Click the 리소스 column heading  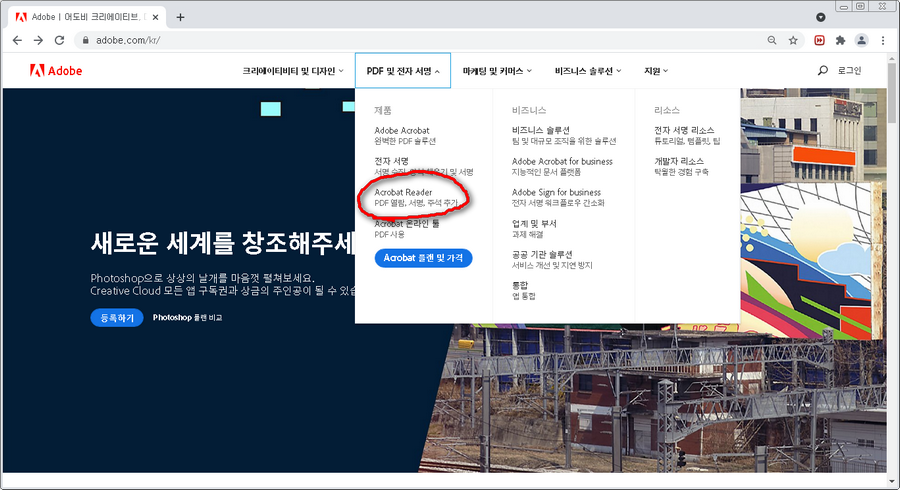[x=666, y=110]
